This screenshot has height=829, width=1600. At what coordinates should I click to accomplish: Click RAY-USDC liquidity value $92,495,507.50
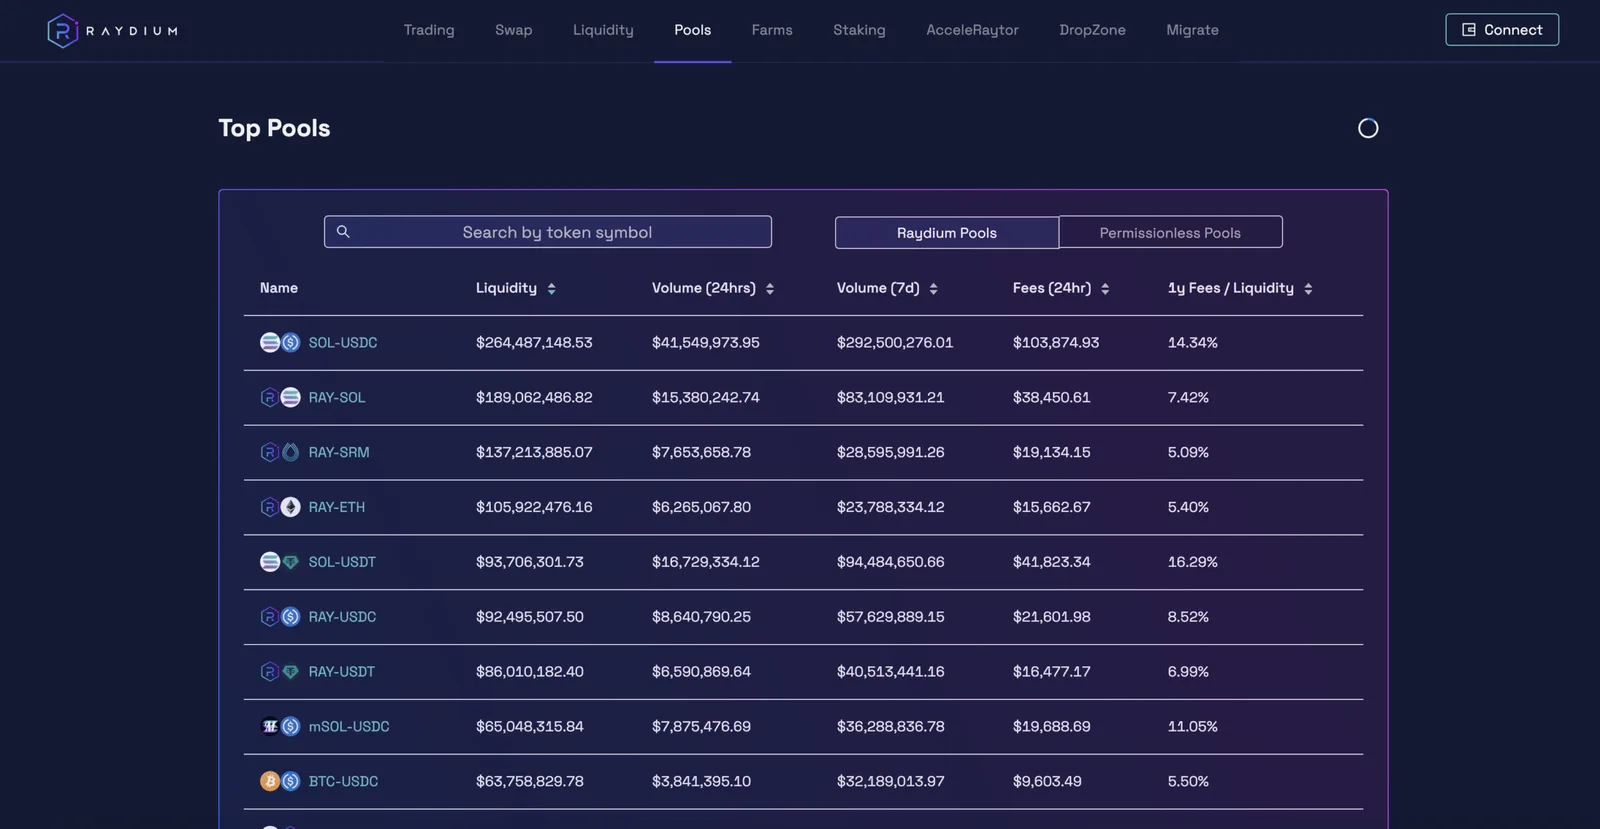[530, 617]
